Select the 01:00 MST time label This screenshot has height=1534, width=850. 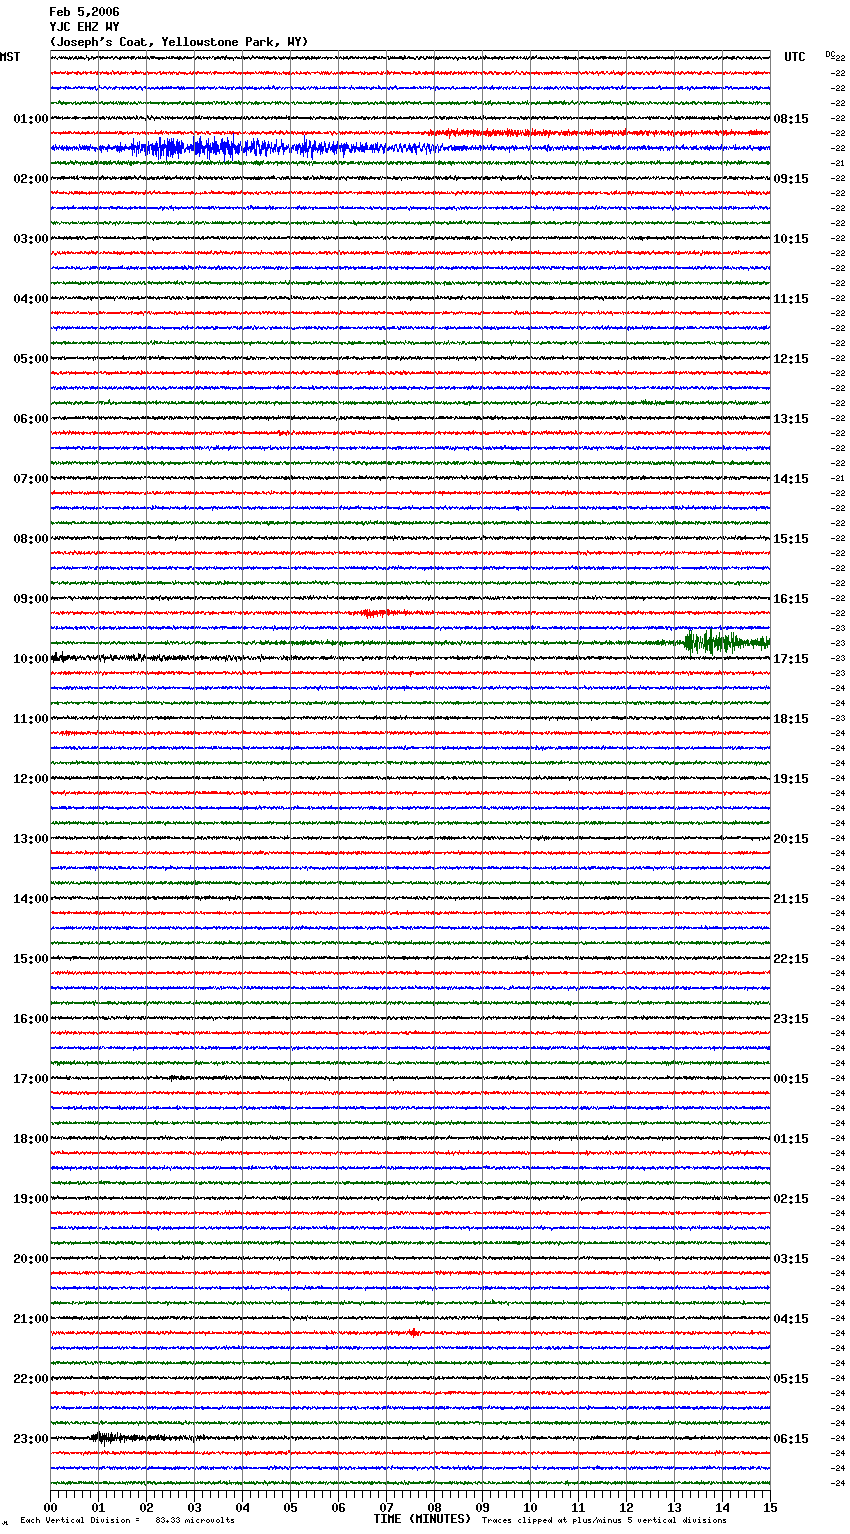point(31,119)
